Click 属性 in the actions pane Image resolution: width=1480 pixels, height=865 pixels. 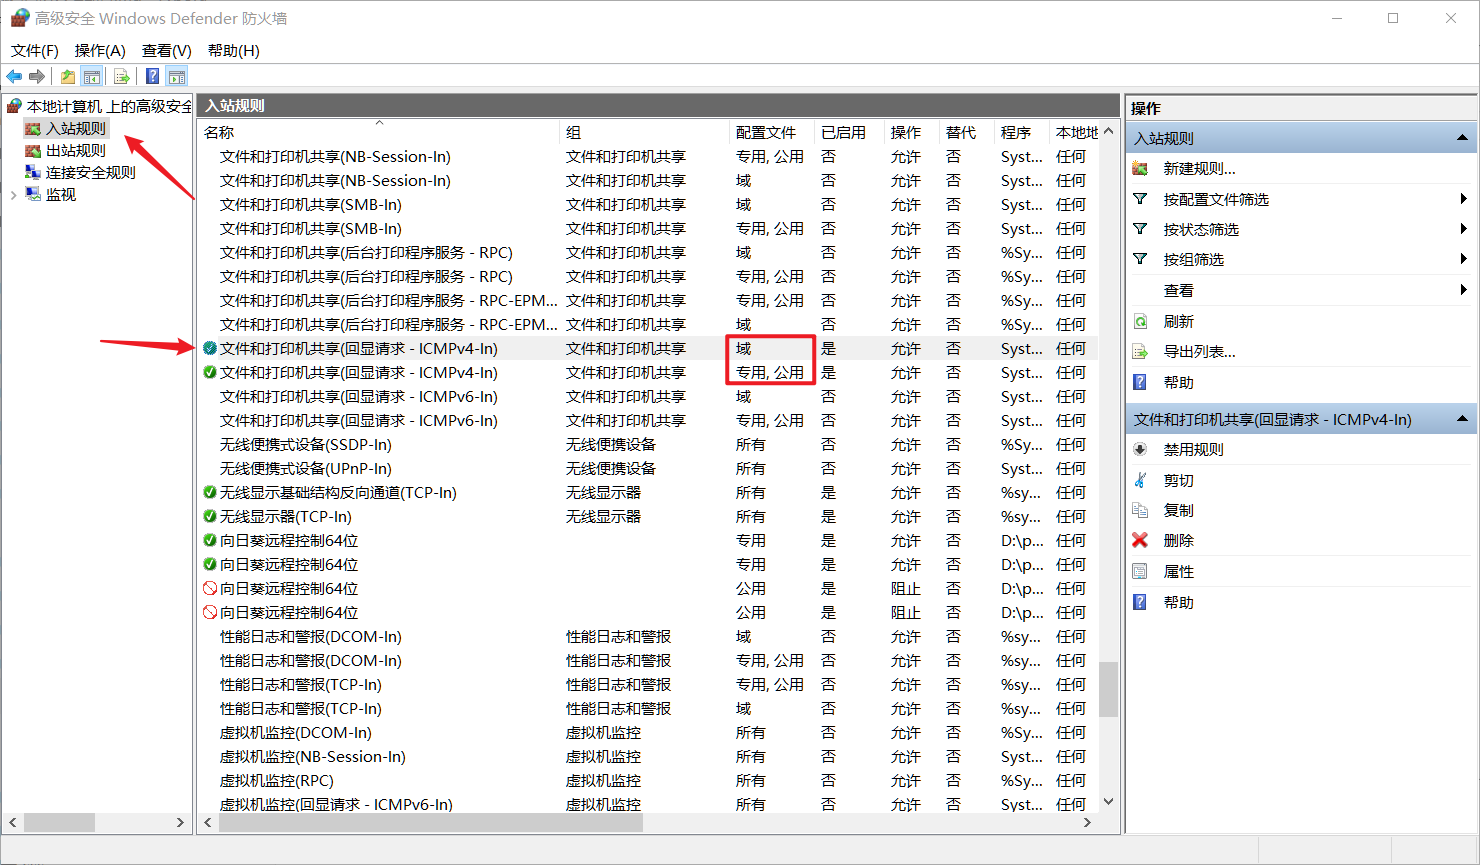coord(1178,572)
